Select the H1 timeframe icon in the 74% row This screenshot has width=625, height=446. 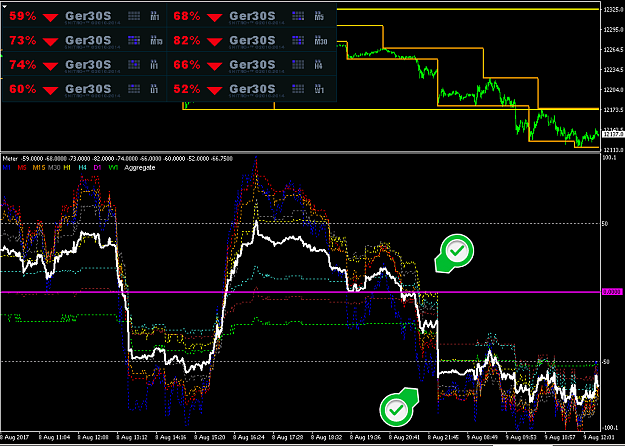154,65
